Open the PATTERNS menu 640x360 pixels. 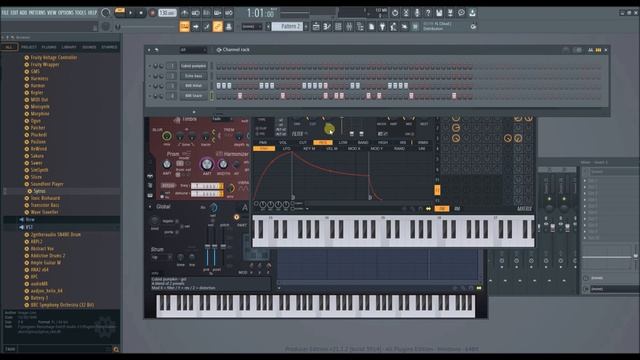click(x=37, y=13)
